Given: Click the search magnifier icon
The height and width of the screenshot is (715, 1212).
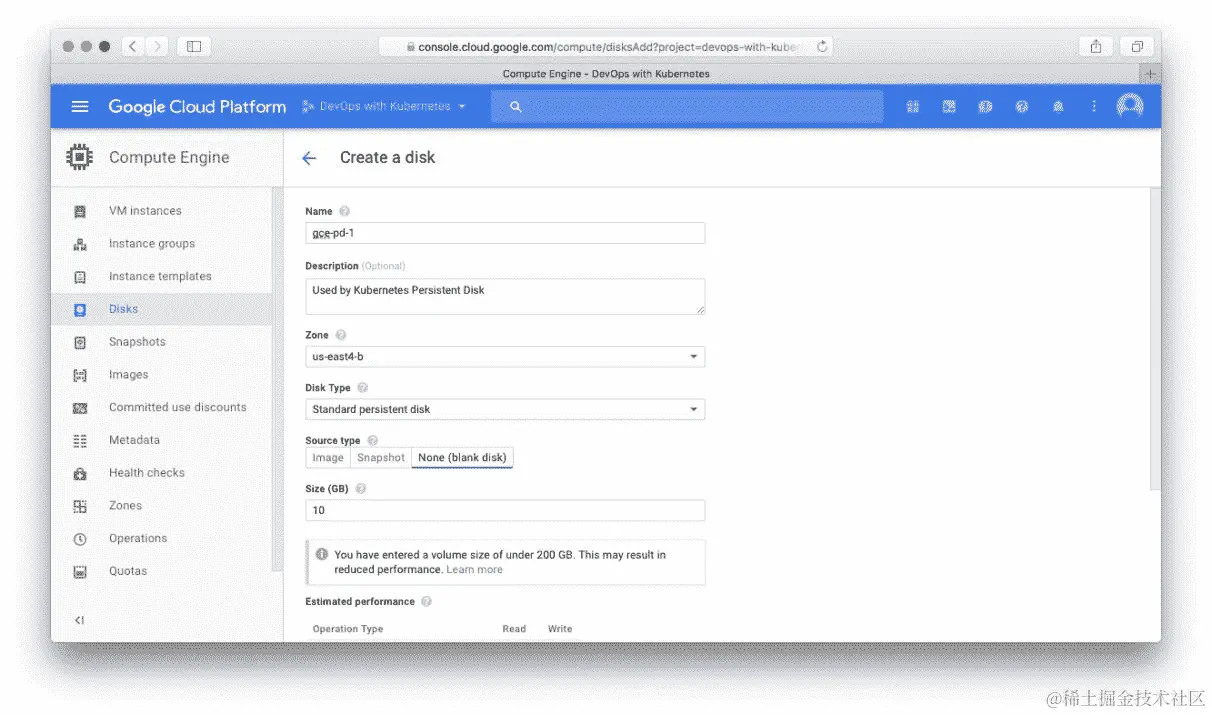Looking at the screenshot, I should (x=516, y=107).
